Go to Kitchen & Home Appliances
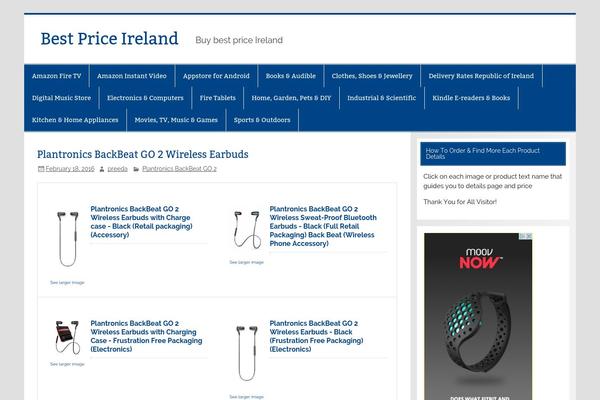The width and height of the screenshot is (600, 400). 75,120
